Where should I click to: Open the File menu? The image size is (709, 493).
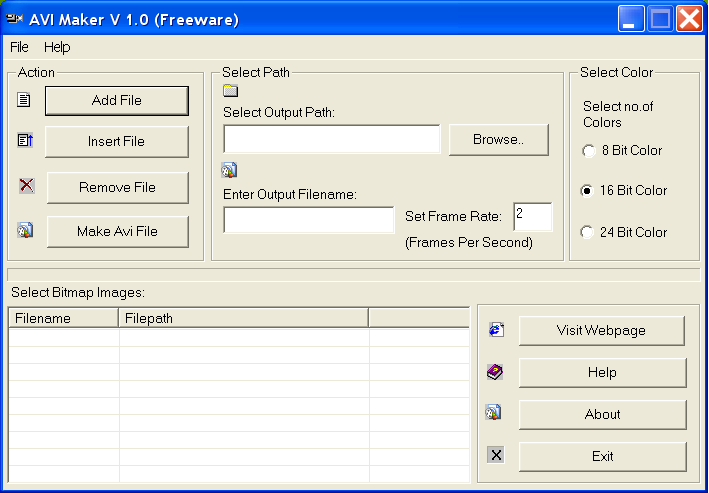point(19,47)
